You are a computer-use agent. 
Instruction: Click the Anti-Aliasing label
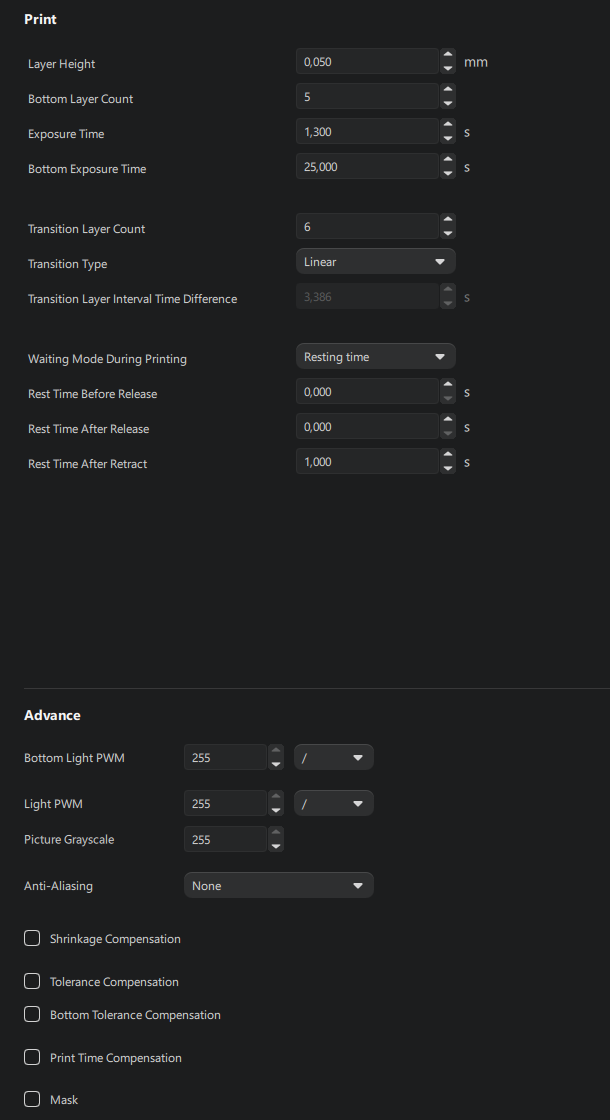pyautogui.click(x=59, y=886)
